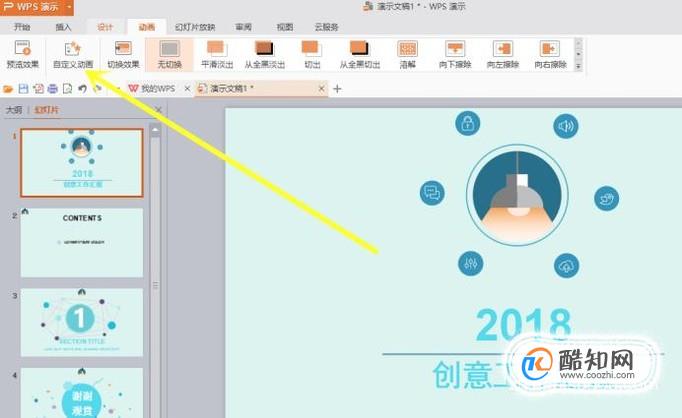Click the Save icon in quick toolbar
682x418 pixels.
[x=23, y=89]
